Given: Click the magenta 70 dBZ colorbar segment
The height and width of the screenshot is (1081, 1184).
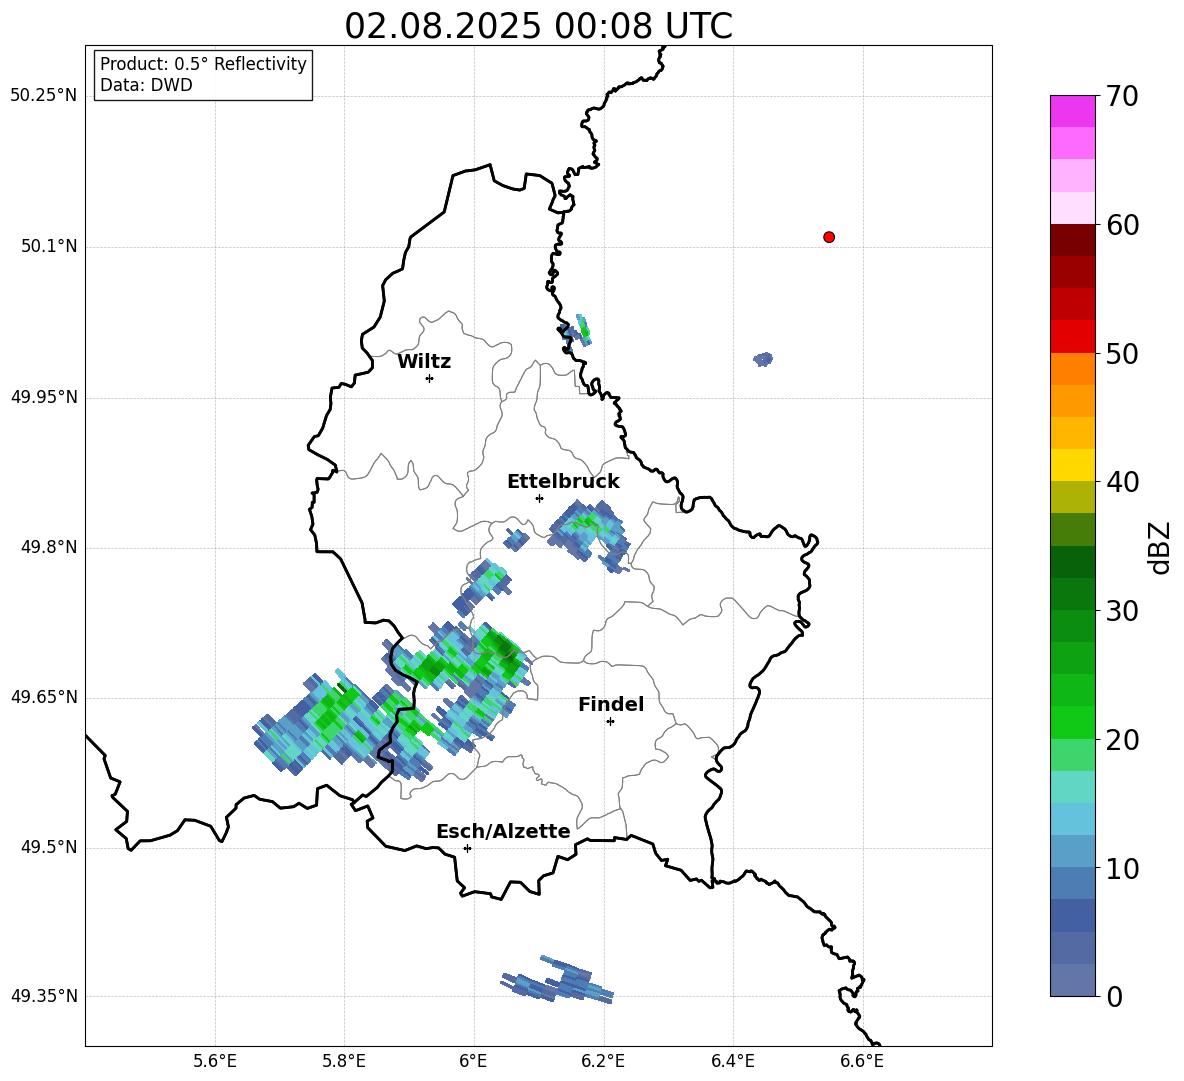Looking at the screenshot, I should (1072, 111).
